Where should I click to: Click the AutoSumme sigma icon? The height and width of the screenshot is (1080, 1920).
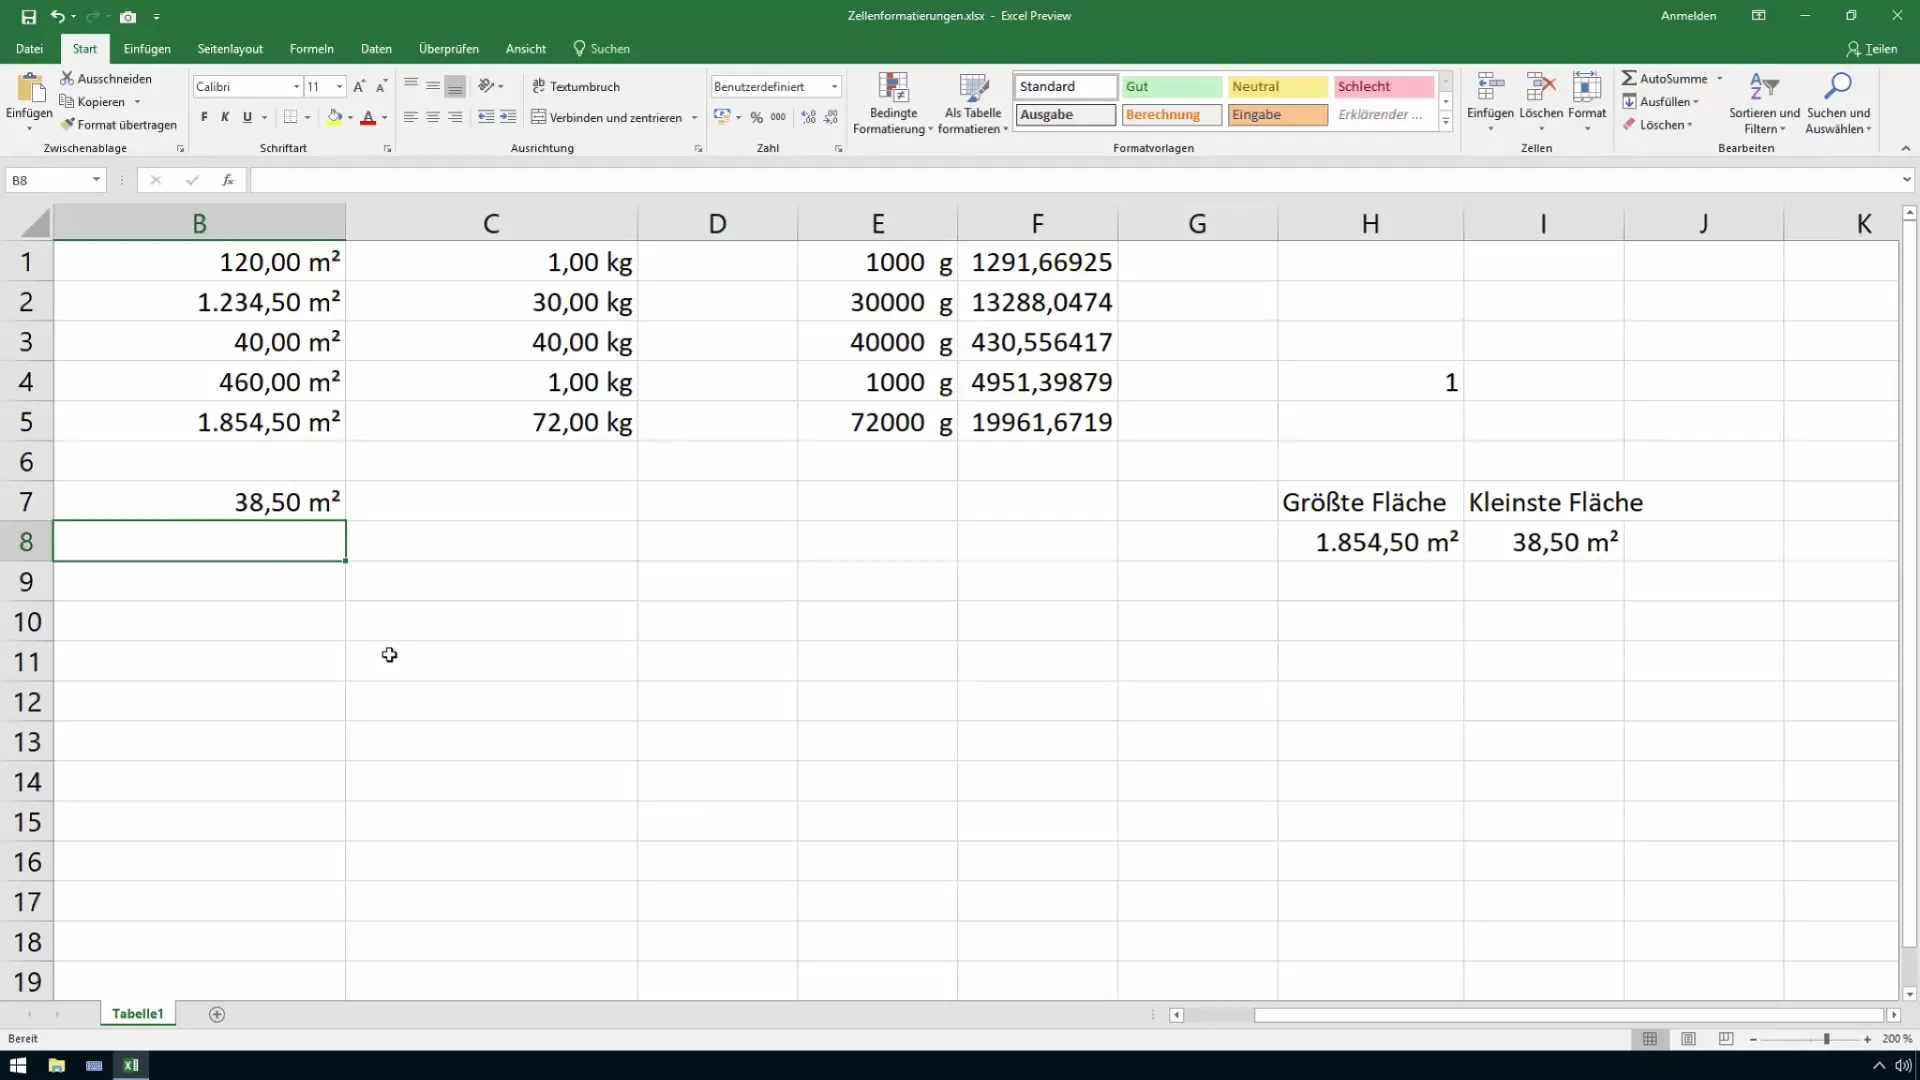click(x=1629, y=78)
